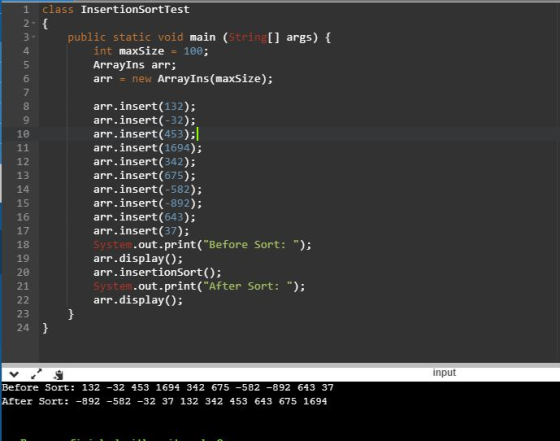This screenshot has height=441, width=560.
Task: Collapse the class body fold arrow at line 2
Action: [34, 23]
